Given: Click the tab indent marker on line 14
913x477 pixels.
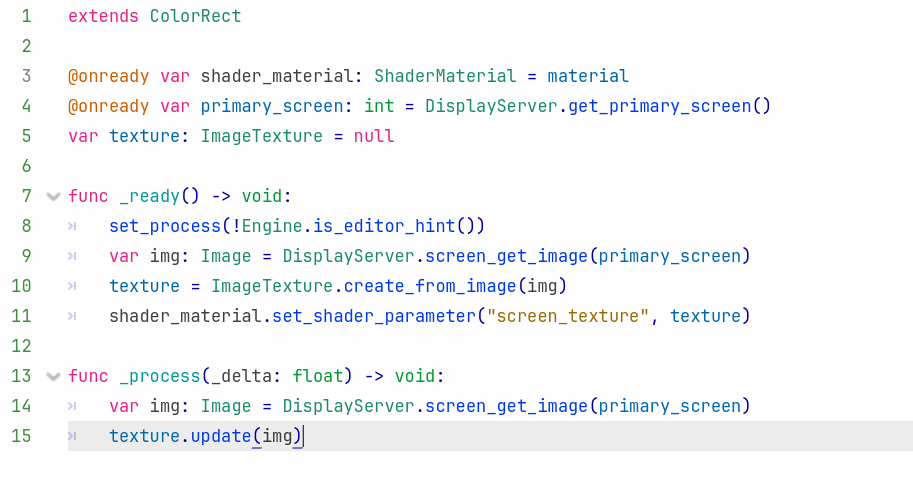Looking at the screenshot, I should (73, 406).
